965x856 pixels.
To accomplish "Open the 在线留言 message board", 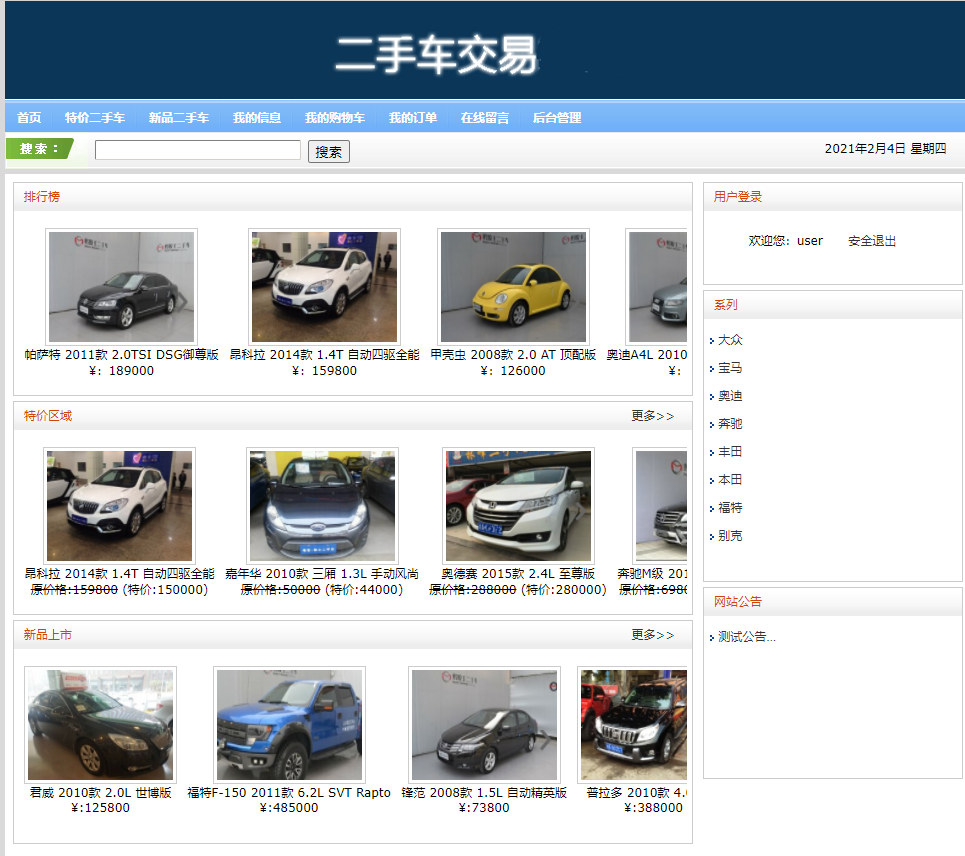I will pos(485,117).
